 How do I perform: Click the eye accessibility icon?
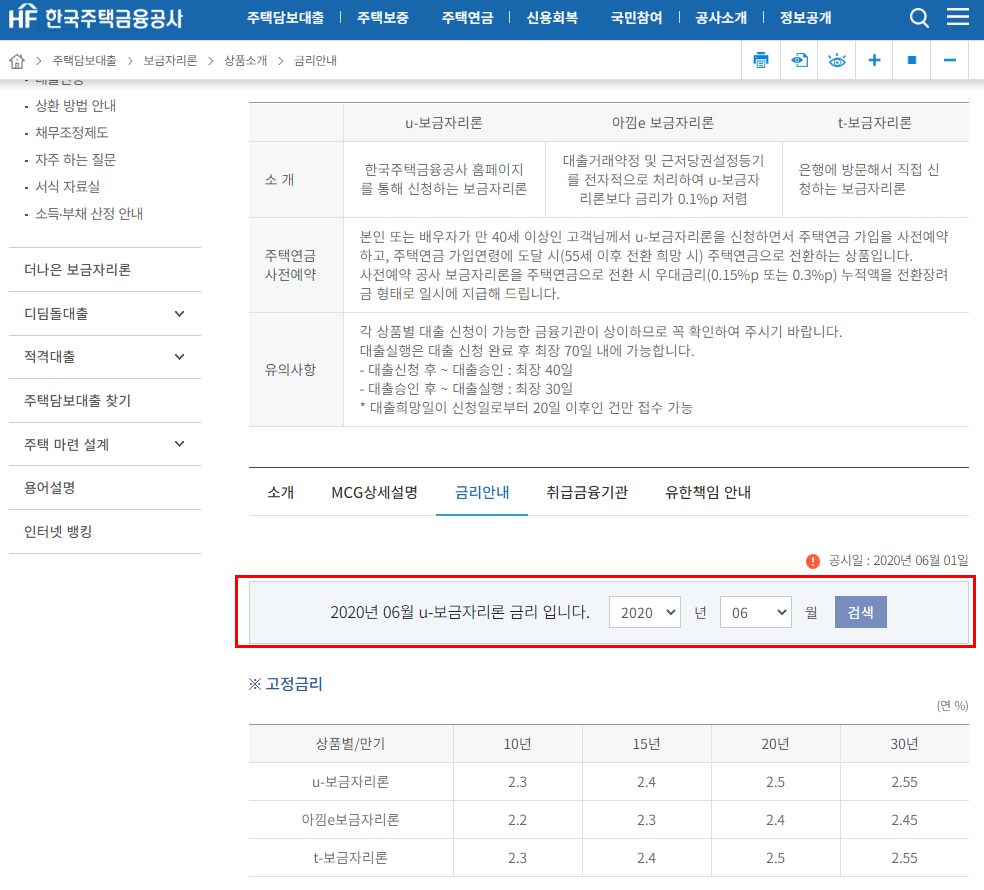coord(837,60)
